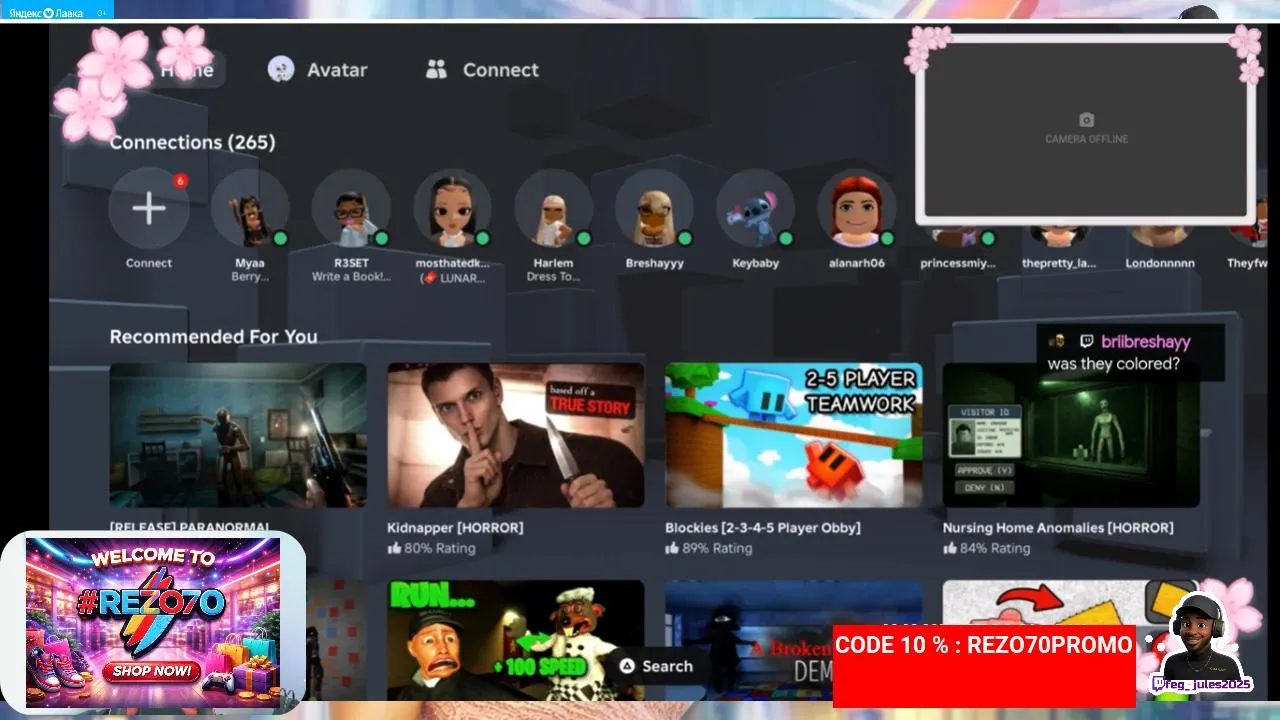
Task: Open the RUN +100 SPEED game thumbnail
Action: (516, 640)
